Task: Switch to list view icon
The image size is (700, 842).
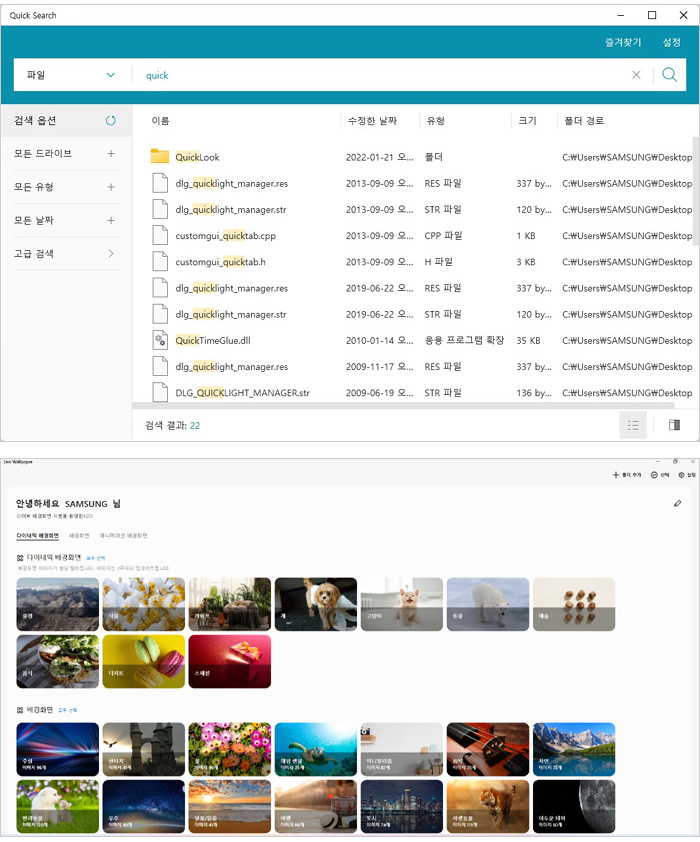Action: point(632,425)
